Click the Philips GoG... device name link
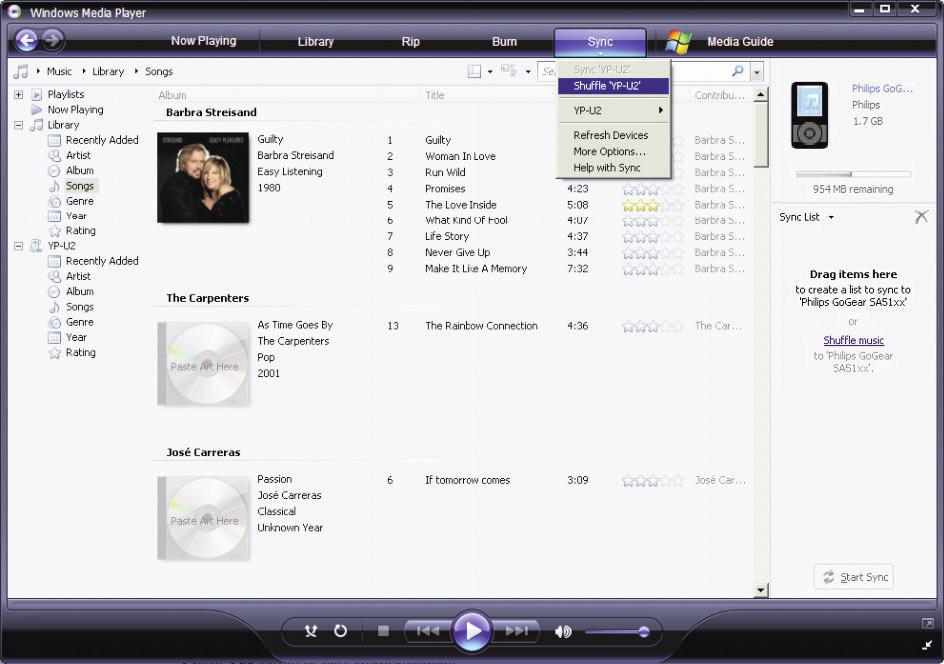944x664 pixels. pyautogui.click(x=882, y=88)
